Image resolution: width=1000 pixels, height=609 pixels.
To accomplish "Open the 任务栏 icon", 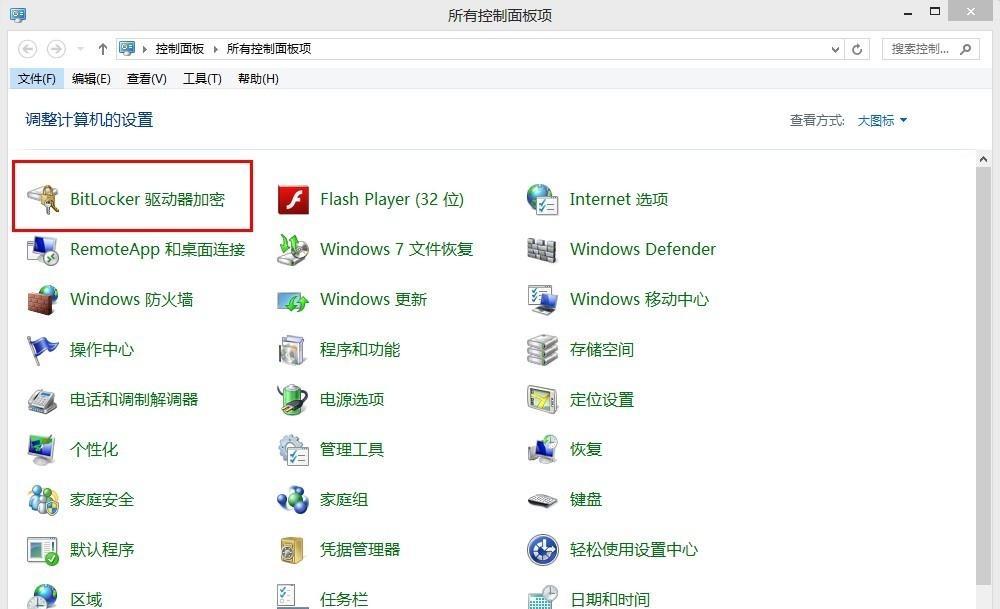I will tap(293, 596).
